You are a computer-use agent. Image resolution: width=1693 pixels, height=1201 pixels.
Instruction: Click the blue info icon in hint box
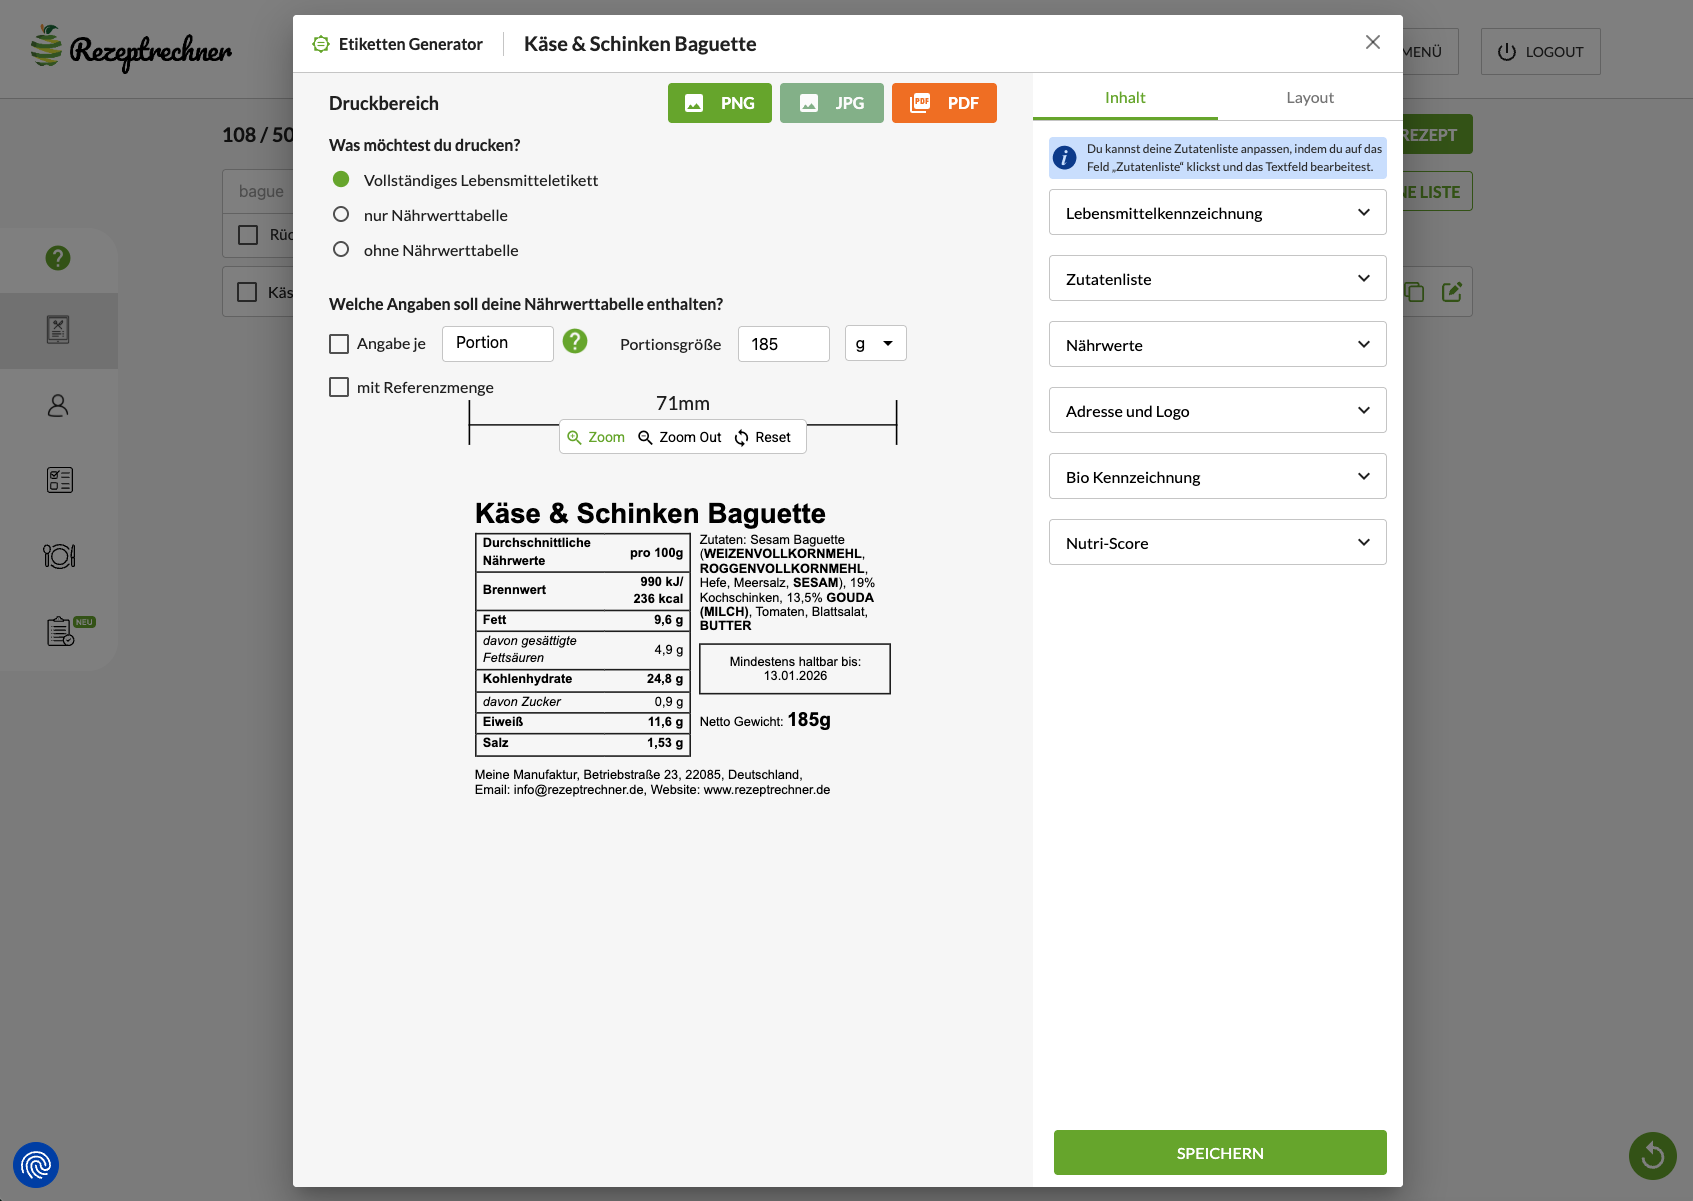(x=1065, y=158)
